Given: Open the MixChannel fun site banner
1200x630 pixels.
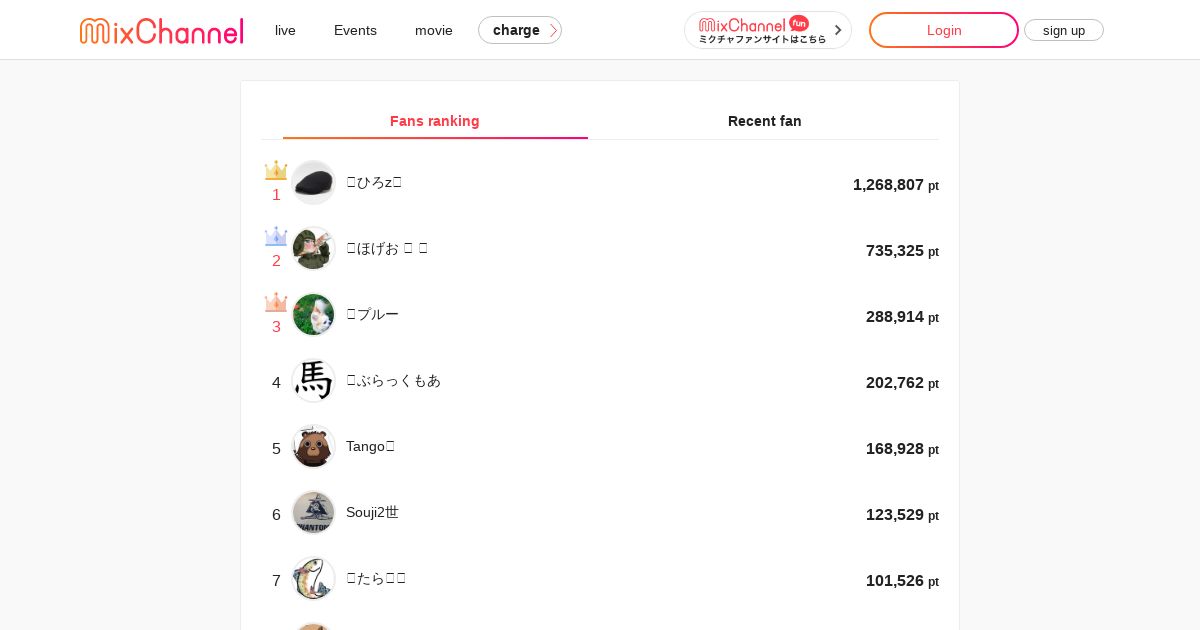Looking at the screenshot, I should click(767, 30).
